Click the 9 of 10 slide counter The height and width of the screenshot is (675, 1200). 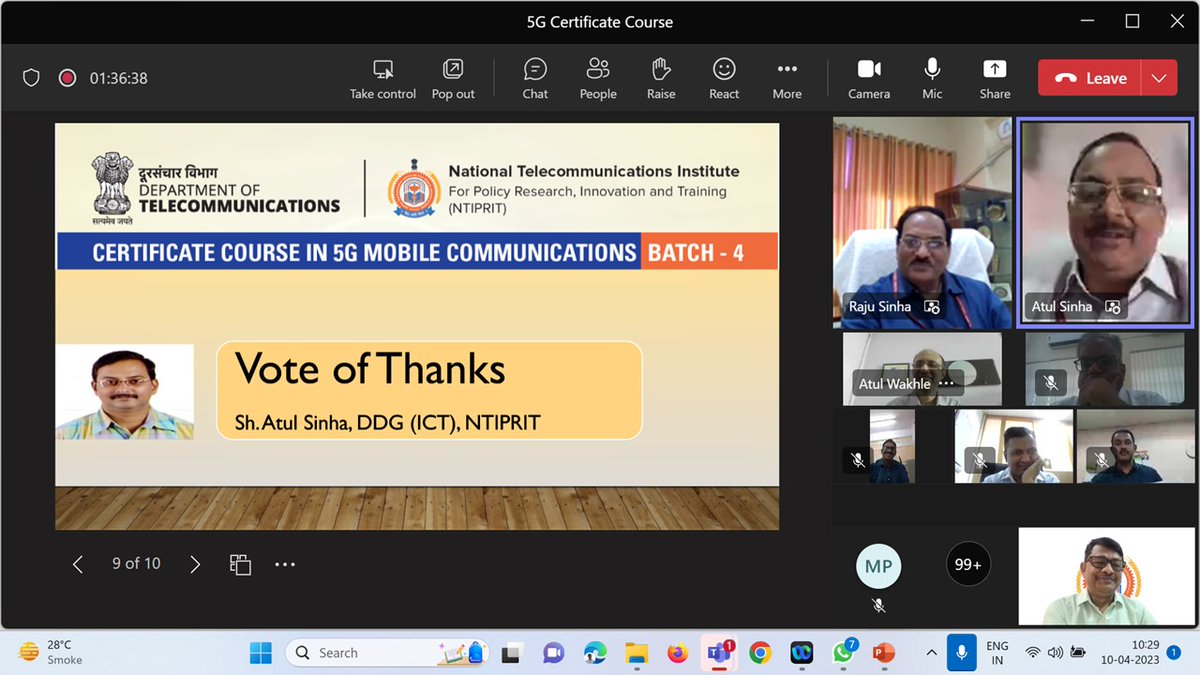click(136, 564)
